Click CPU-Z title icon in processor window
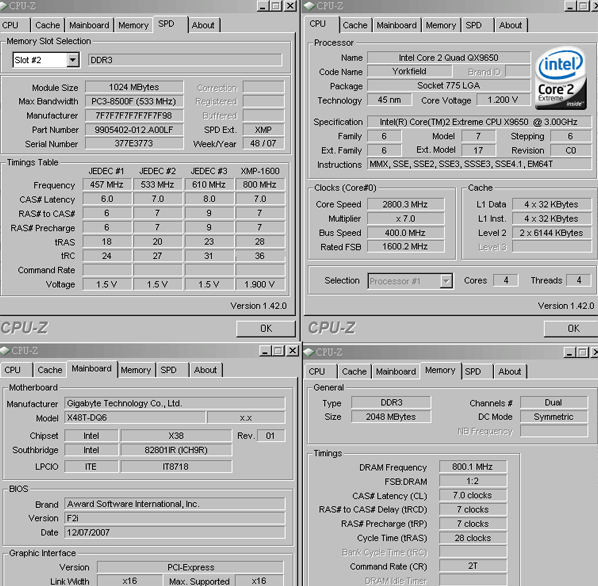This screenshot has width=598, height=586. point(310,5)
